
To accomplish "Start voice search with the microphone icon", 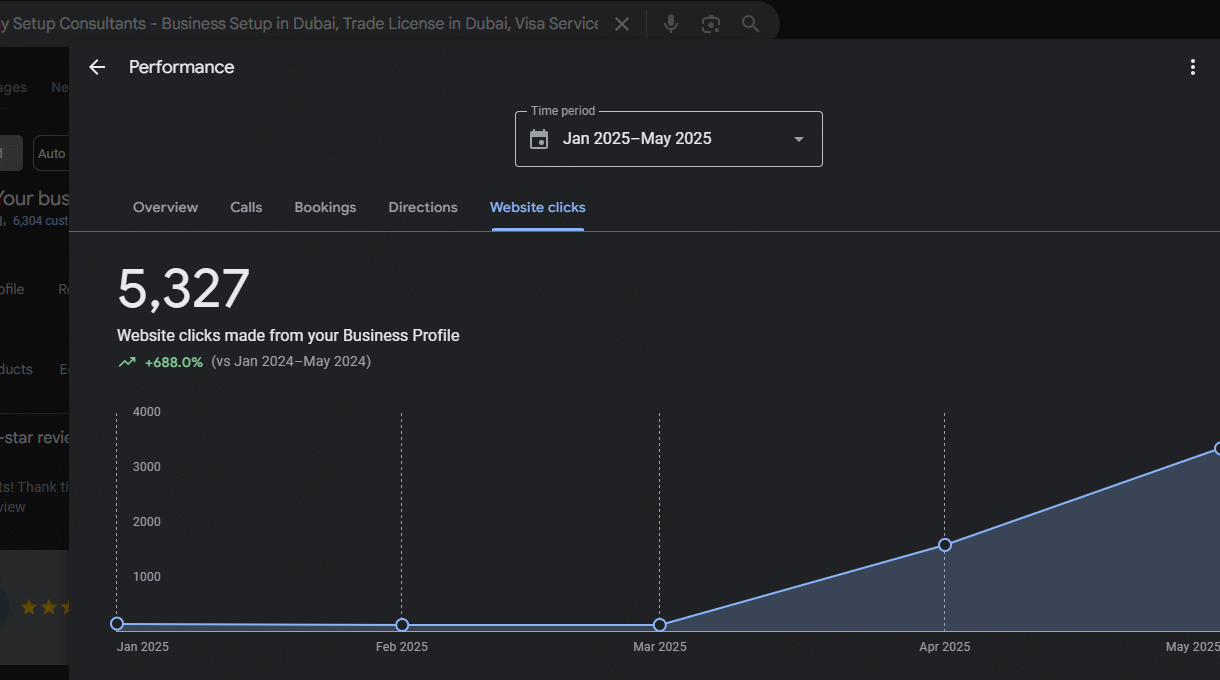I will 671,24.
